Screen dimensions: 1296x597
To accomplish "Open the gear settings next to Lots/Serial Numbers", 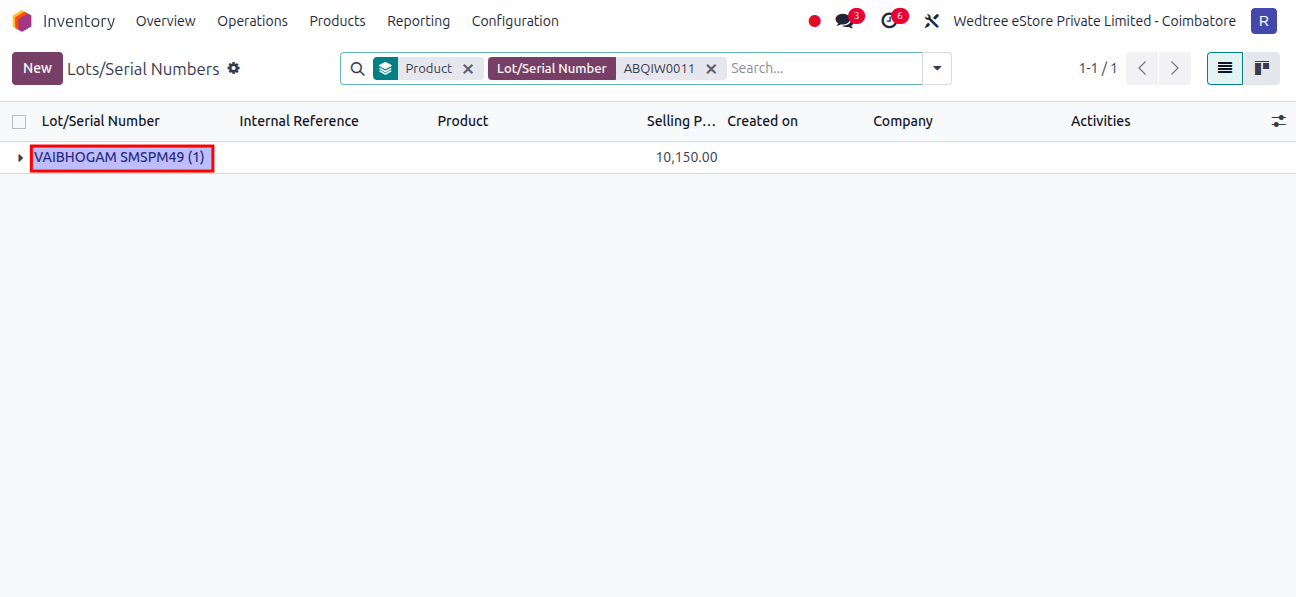I will point(233,68).
